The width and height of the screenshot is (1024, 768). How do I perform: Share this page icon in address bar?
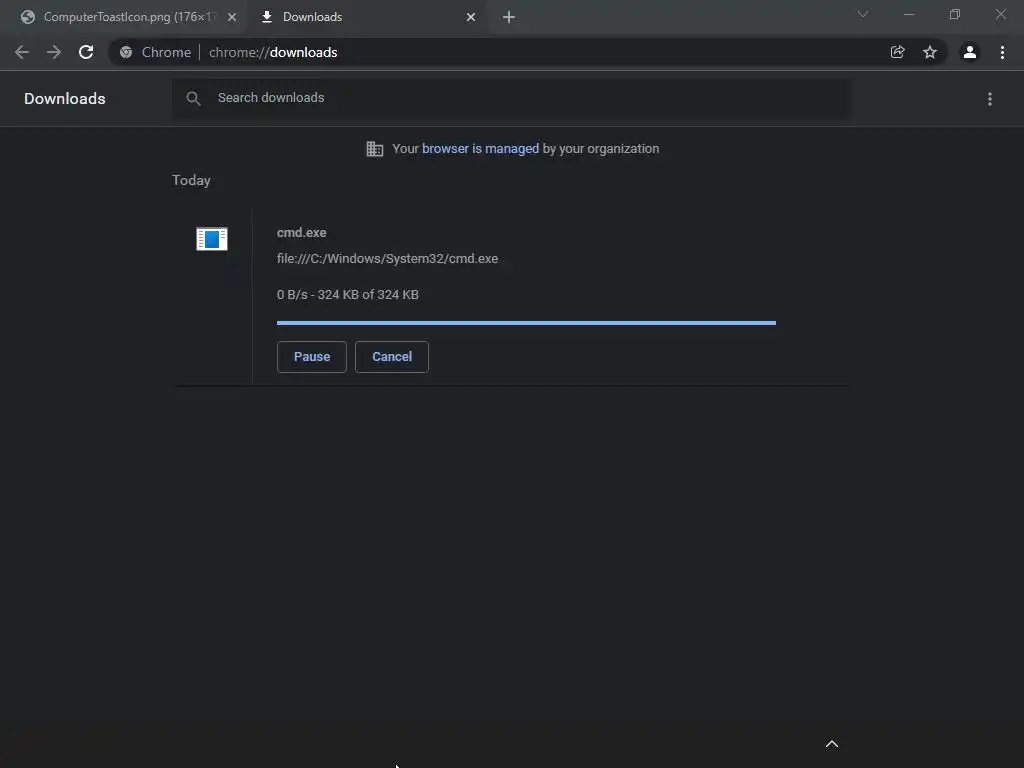897,52
